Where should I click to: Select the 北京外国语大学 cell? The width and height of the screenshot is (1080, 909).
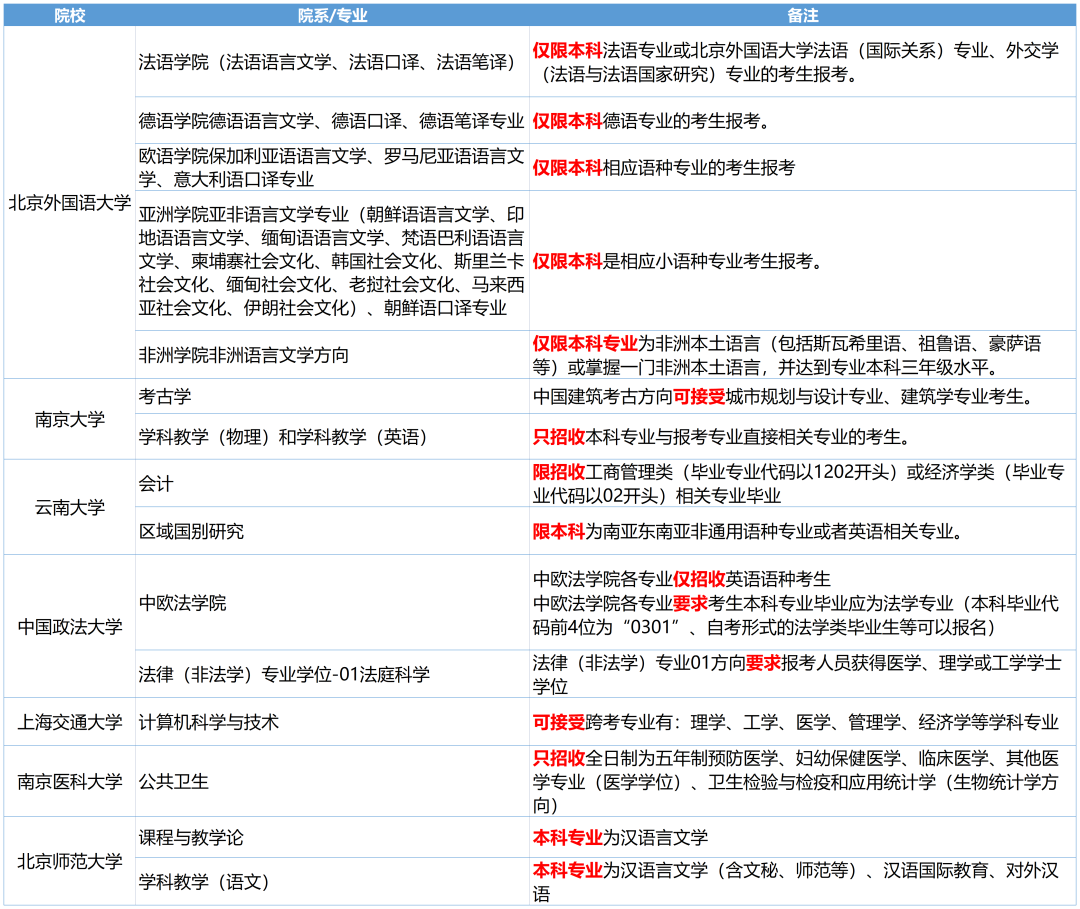tap(70, 202)
